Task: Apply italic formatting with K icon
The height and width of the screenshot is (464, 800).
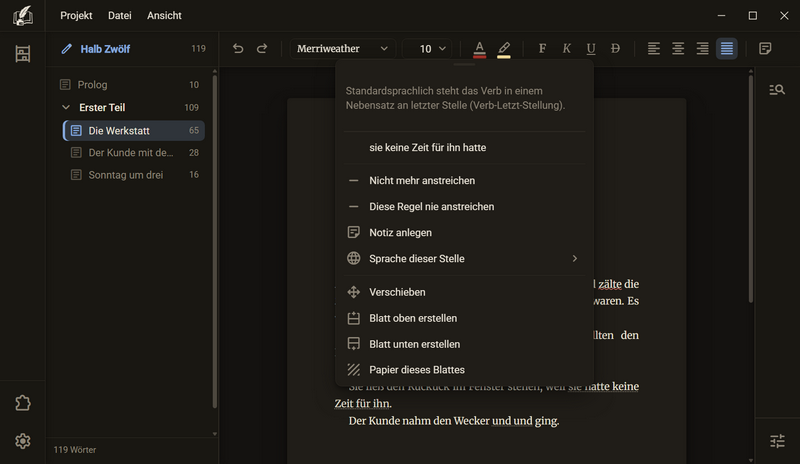Action: pyautogui.click(x=566, y=48)
